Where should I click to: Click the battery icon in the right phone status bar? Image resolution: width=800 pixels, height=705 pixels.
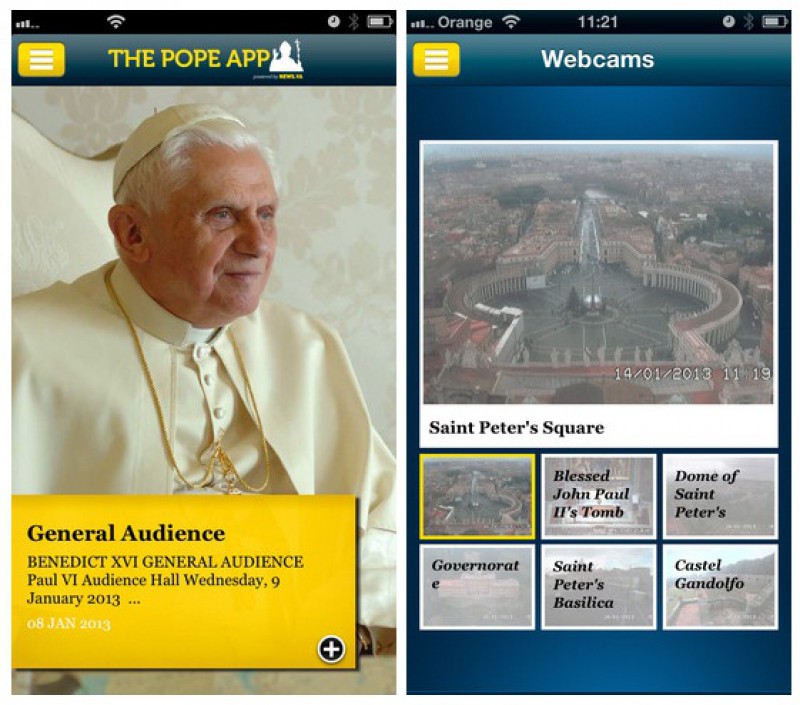[x=775, y=21]
